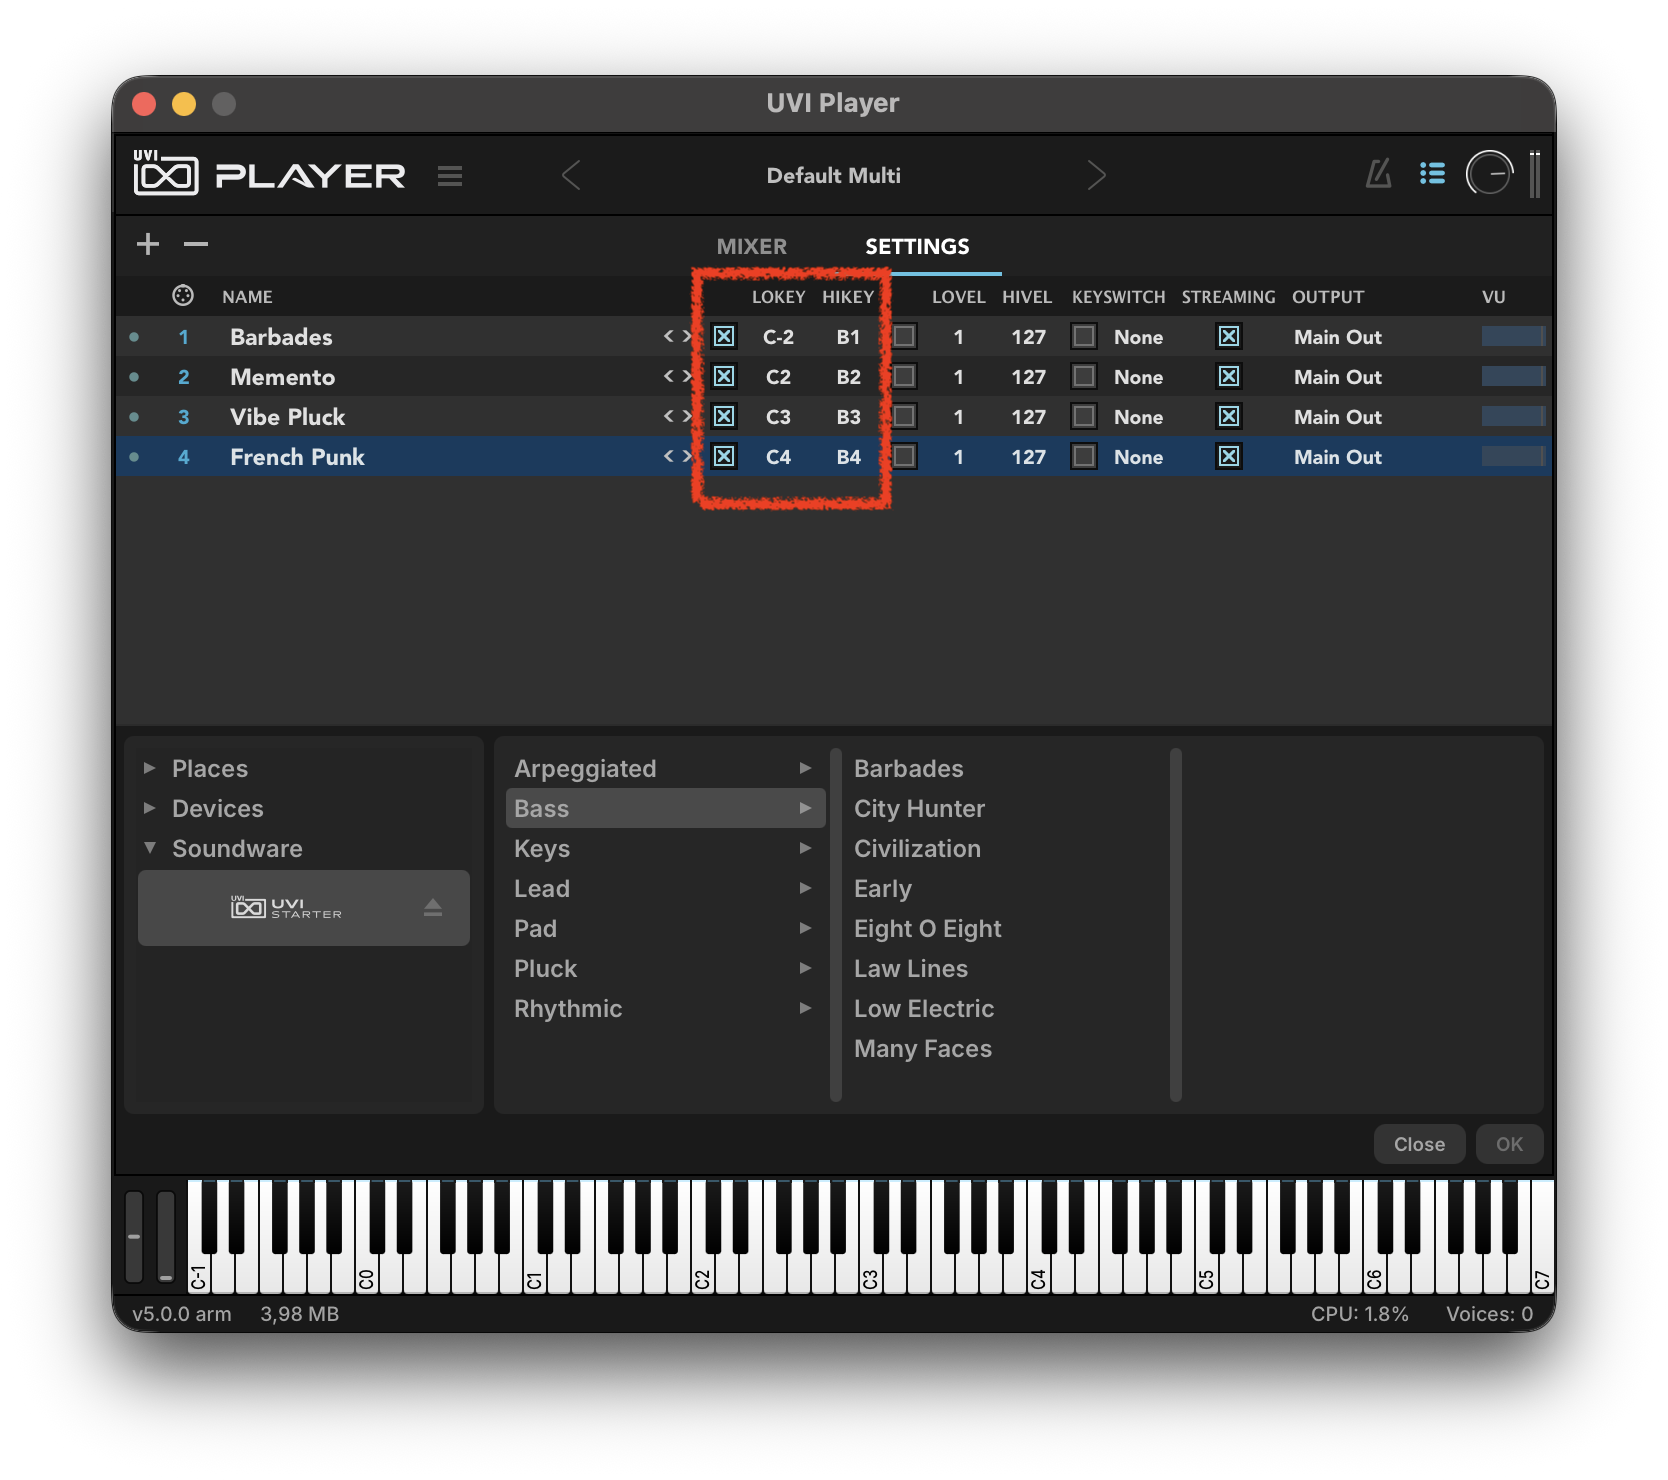Open keyswitch None for French Punk
1668x1480 pixels.
tap(1138, 457)
